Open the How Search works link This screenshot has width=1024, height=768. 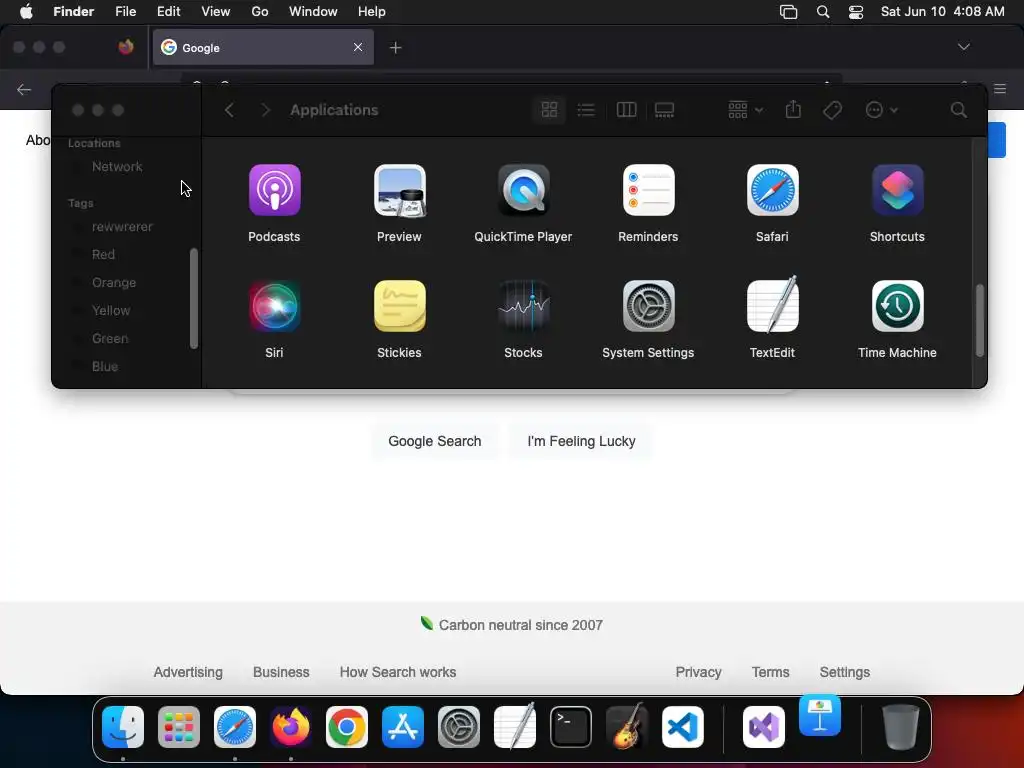coord(398,672)
